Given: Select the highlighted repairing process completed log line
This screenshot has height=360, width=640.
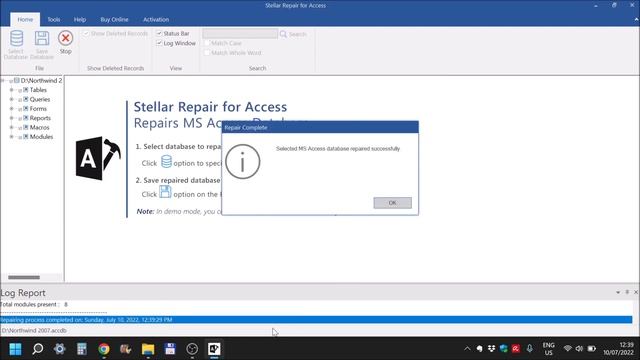Looking at the screenshot, I should click(x=316, y=320).
